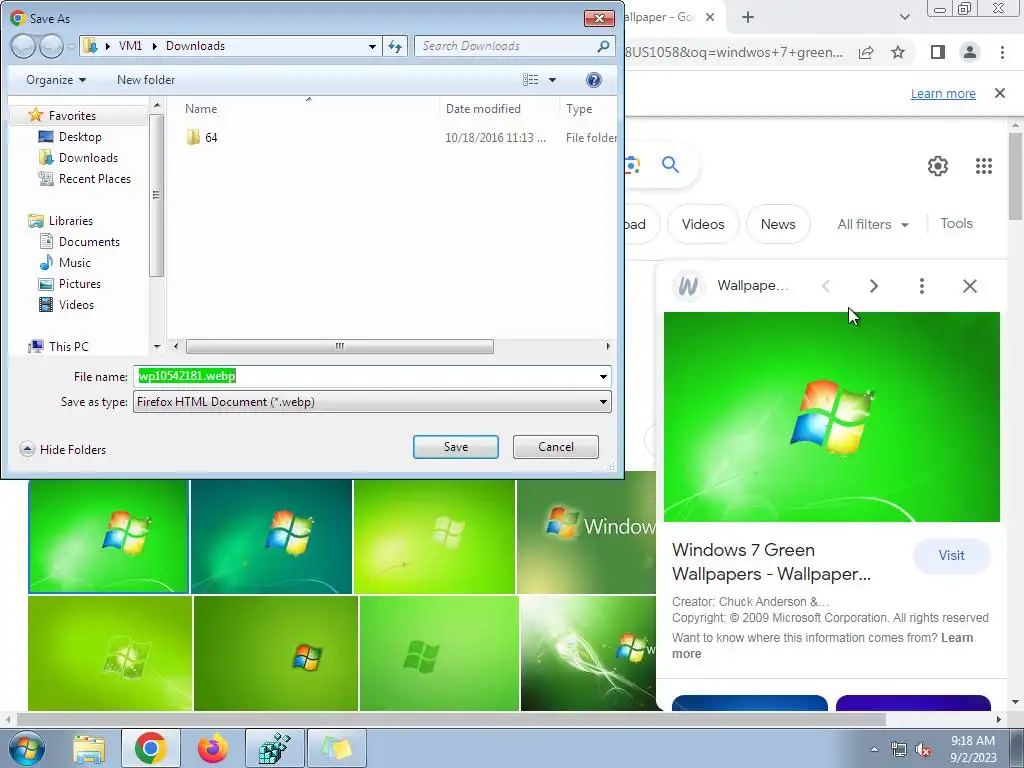Switch to the News search tab
This screenshot has height=768, width=1024.
(778, 224)
